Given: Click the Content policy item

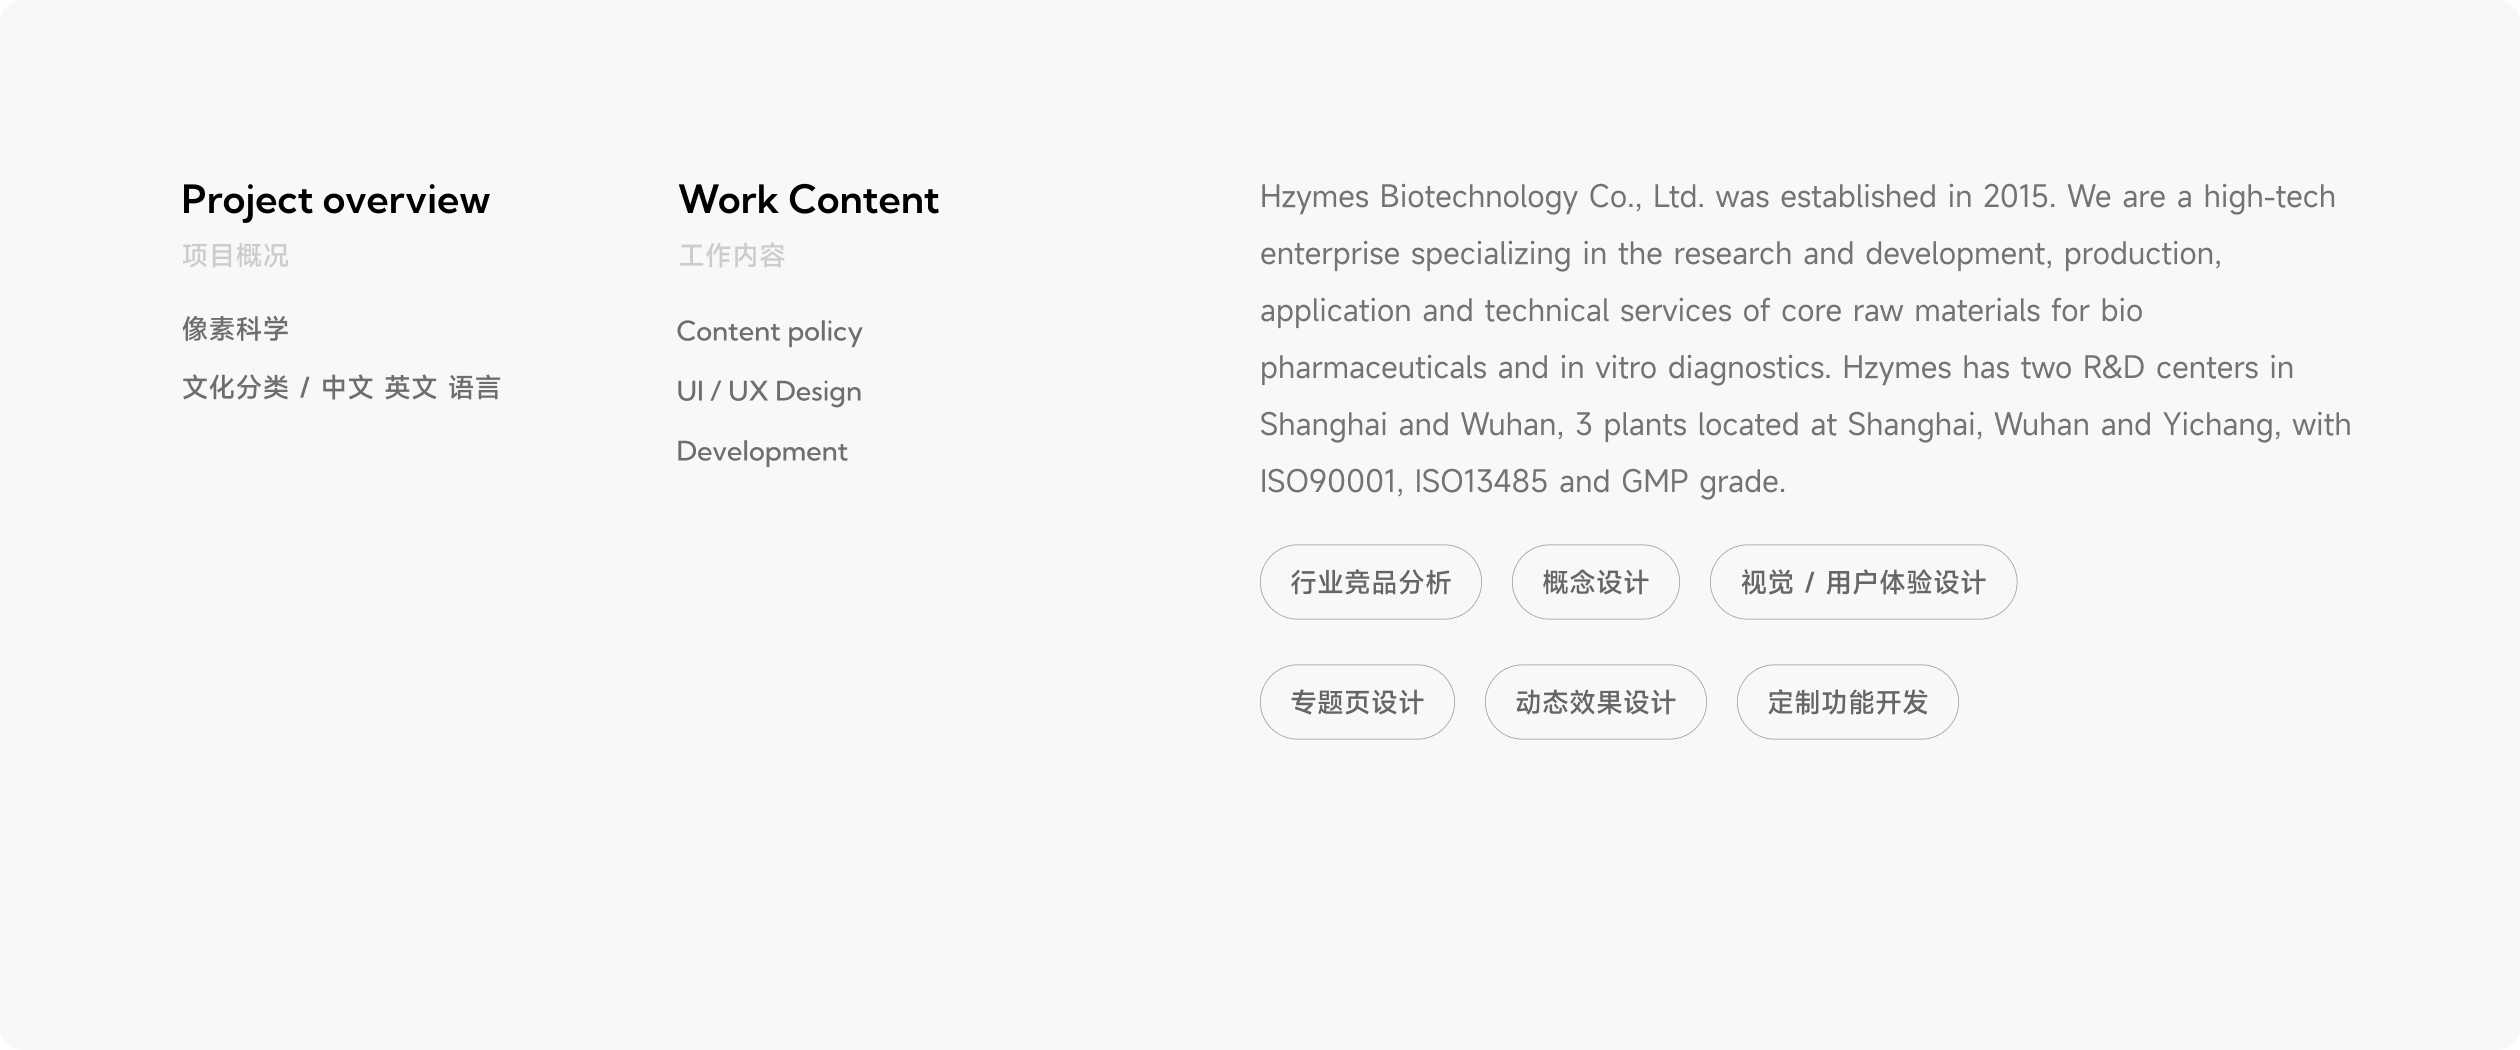Looking at the screenshot, I should pos(769,332).
